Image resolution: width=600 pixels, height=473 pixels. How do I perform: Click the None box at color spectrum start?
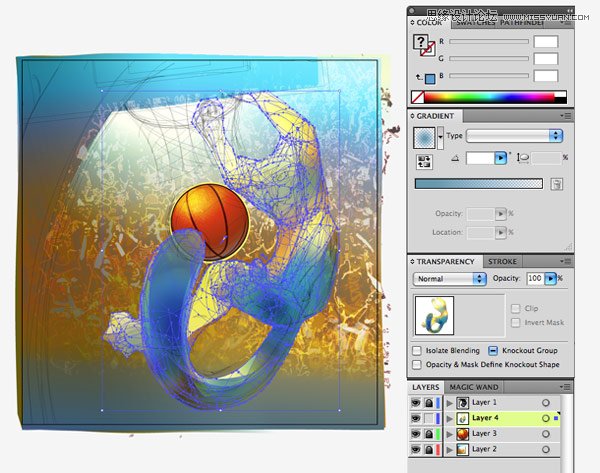[417, 97]
